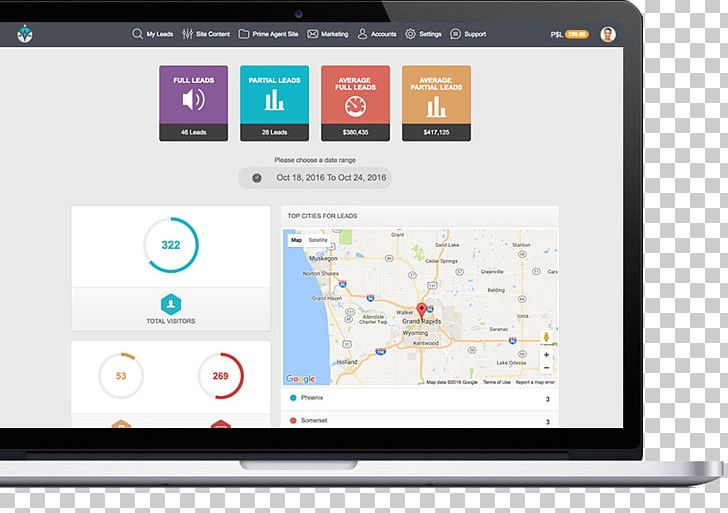Click the 46 Leads count
The height and width of the screenshot is (513, 728).
click(194, 132)
